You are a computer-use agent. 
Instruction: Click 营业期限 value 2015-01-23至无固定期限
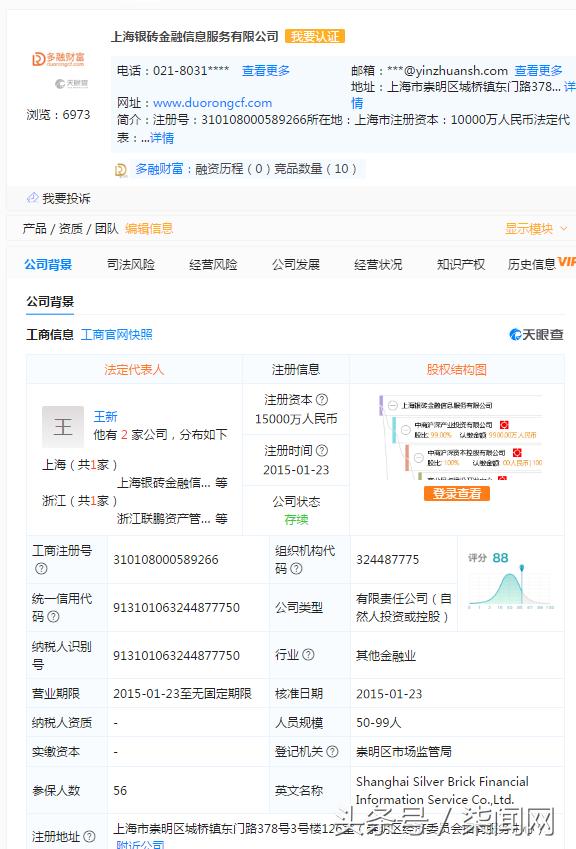tap(182, 694)
